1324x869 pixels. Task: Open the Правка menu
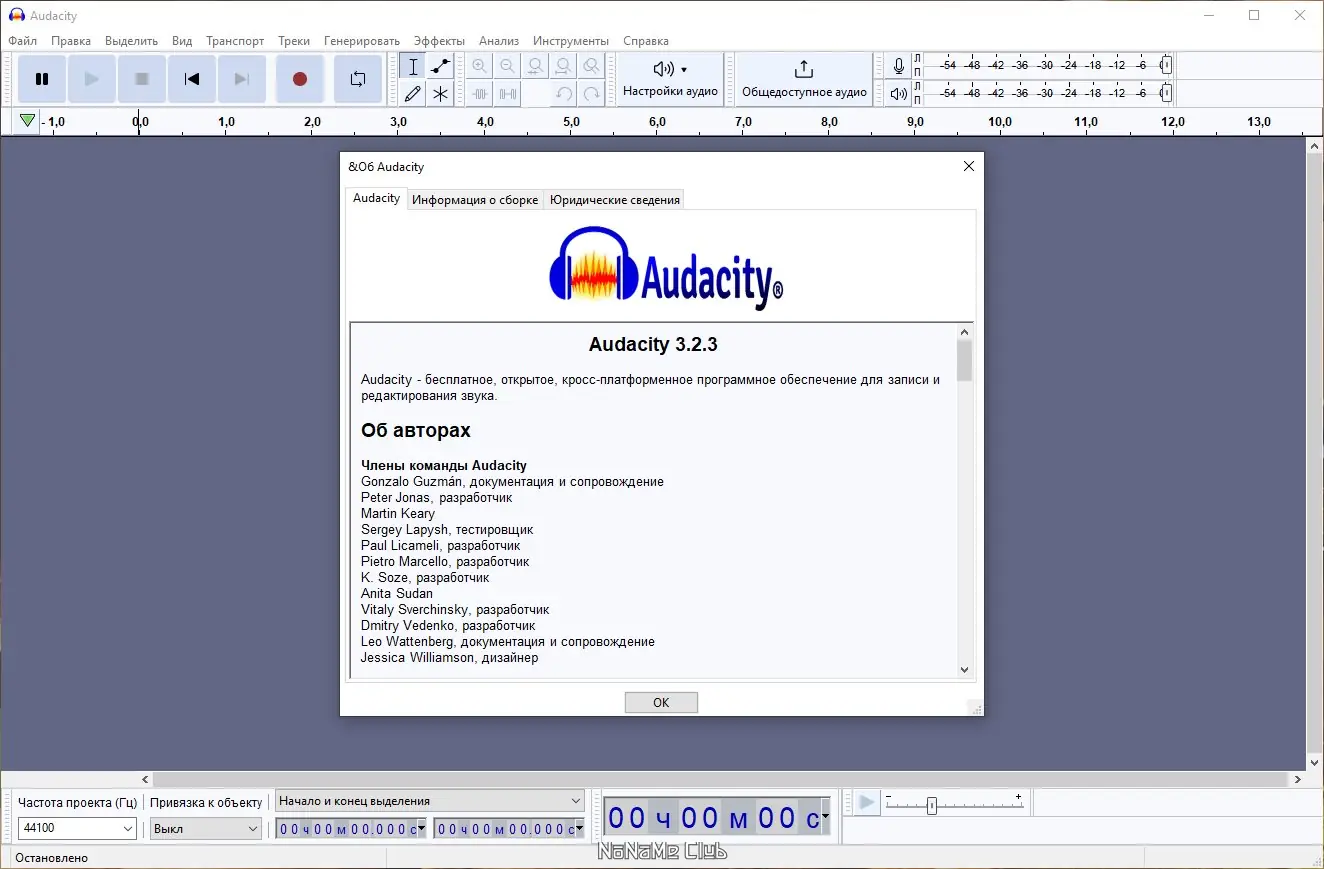[71, 41]
